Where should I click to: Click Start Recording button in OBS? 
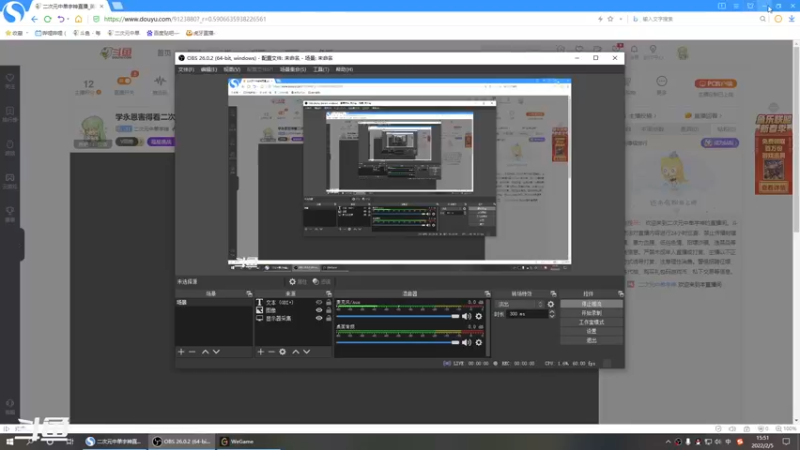(x=591, y=313)
